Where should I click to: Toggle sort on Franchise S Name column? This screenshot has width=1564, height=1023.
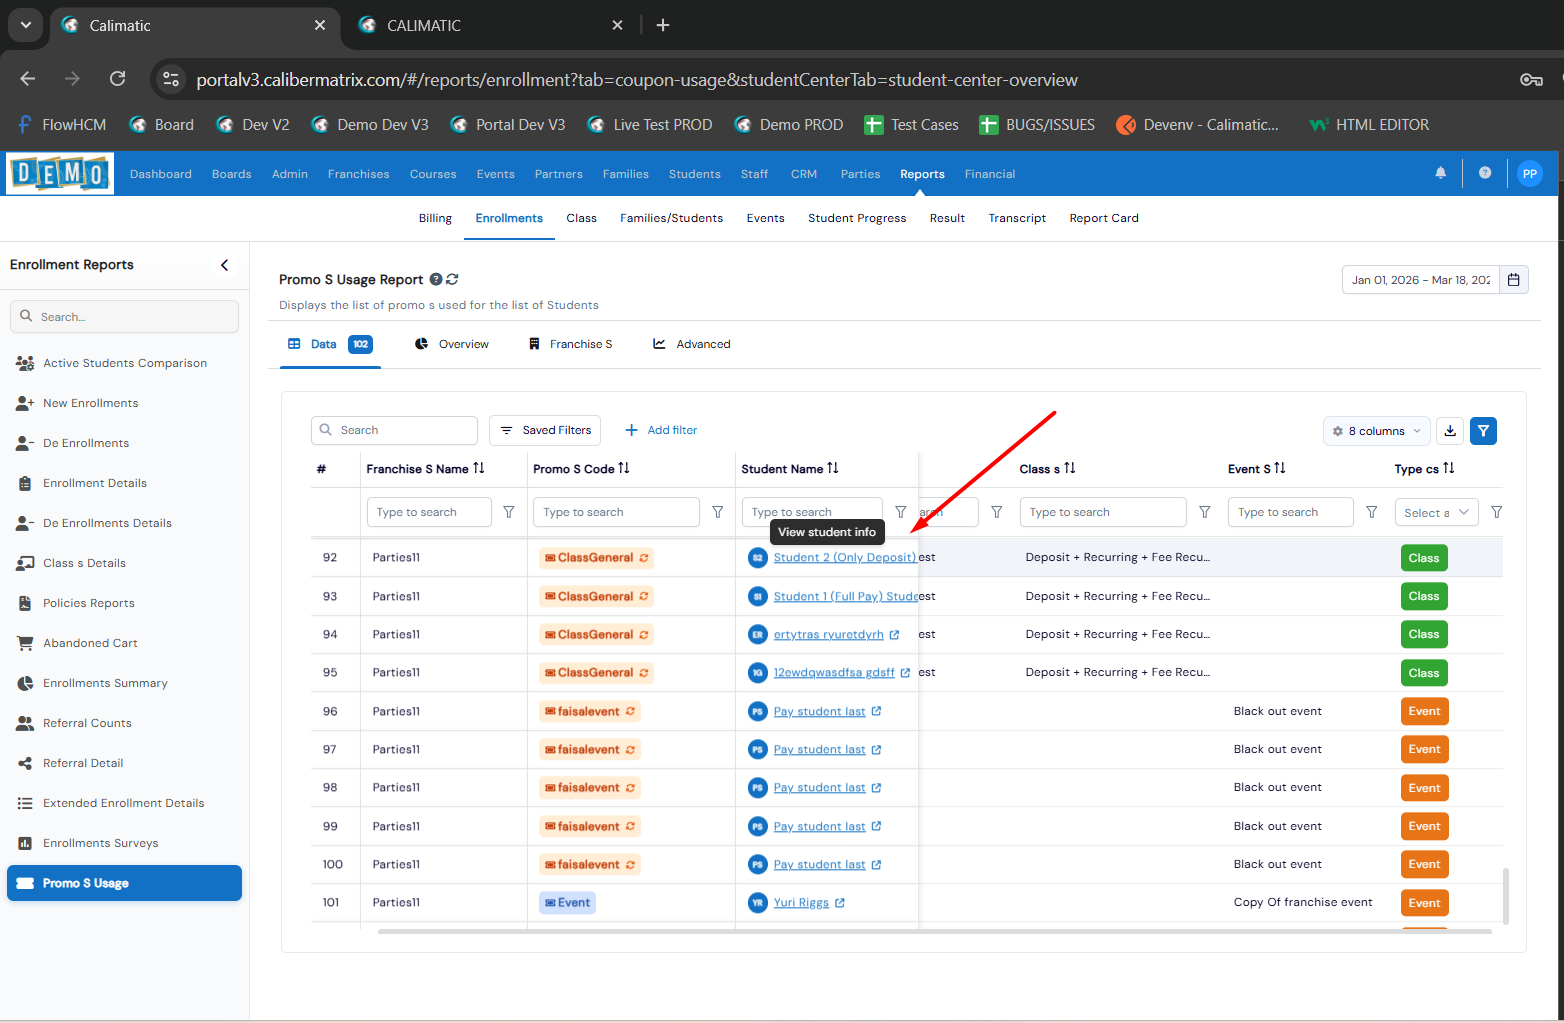point(479,468)
